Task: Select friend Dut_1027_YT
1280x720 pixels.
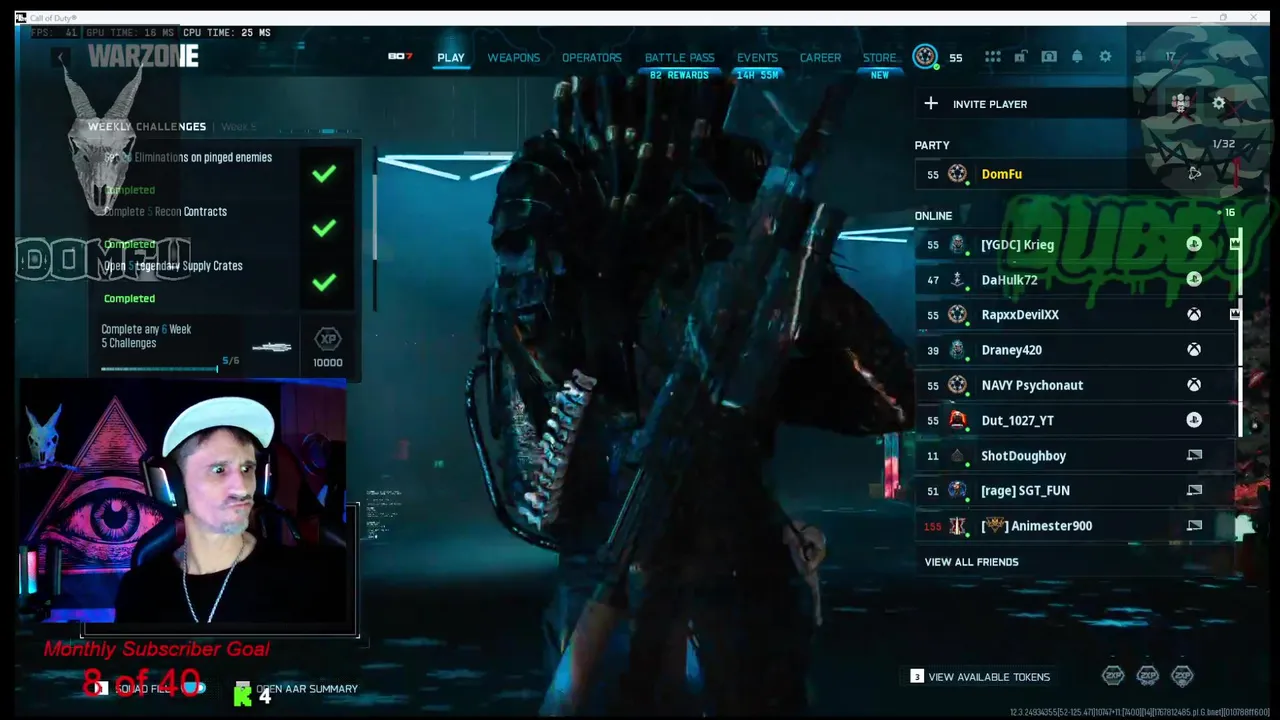Action: click(1075, 420)
